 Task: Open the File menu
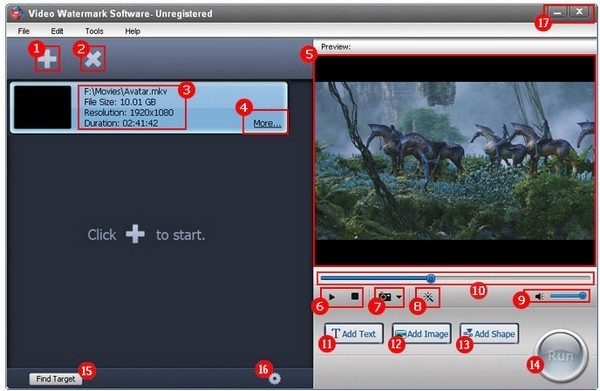coord(24,31)
